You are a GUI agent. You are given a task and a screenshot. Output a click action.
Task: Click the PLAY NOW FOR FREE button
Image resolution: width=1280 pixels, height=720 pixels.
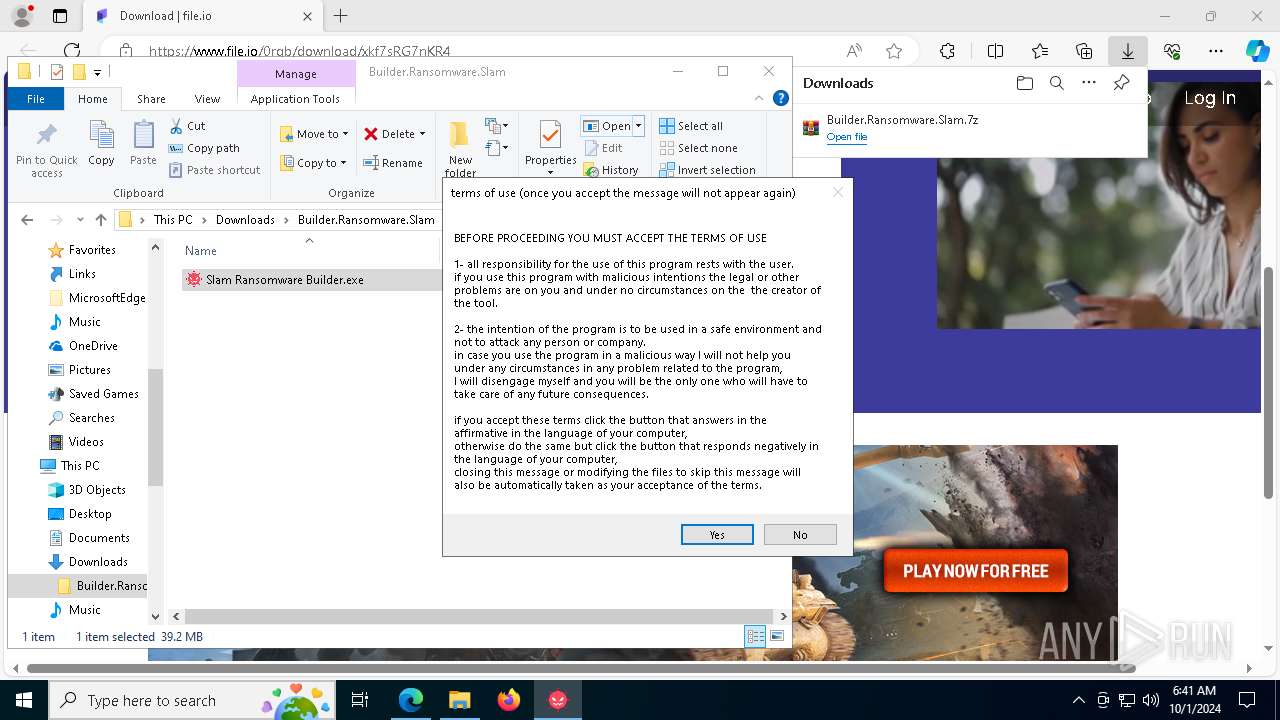pyautogui.click(x=975, y=571)
